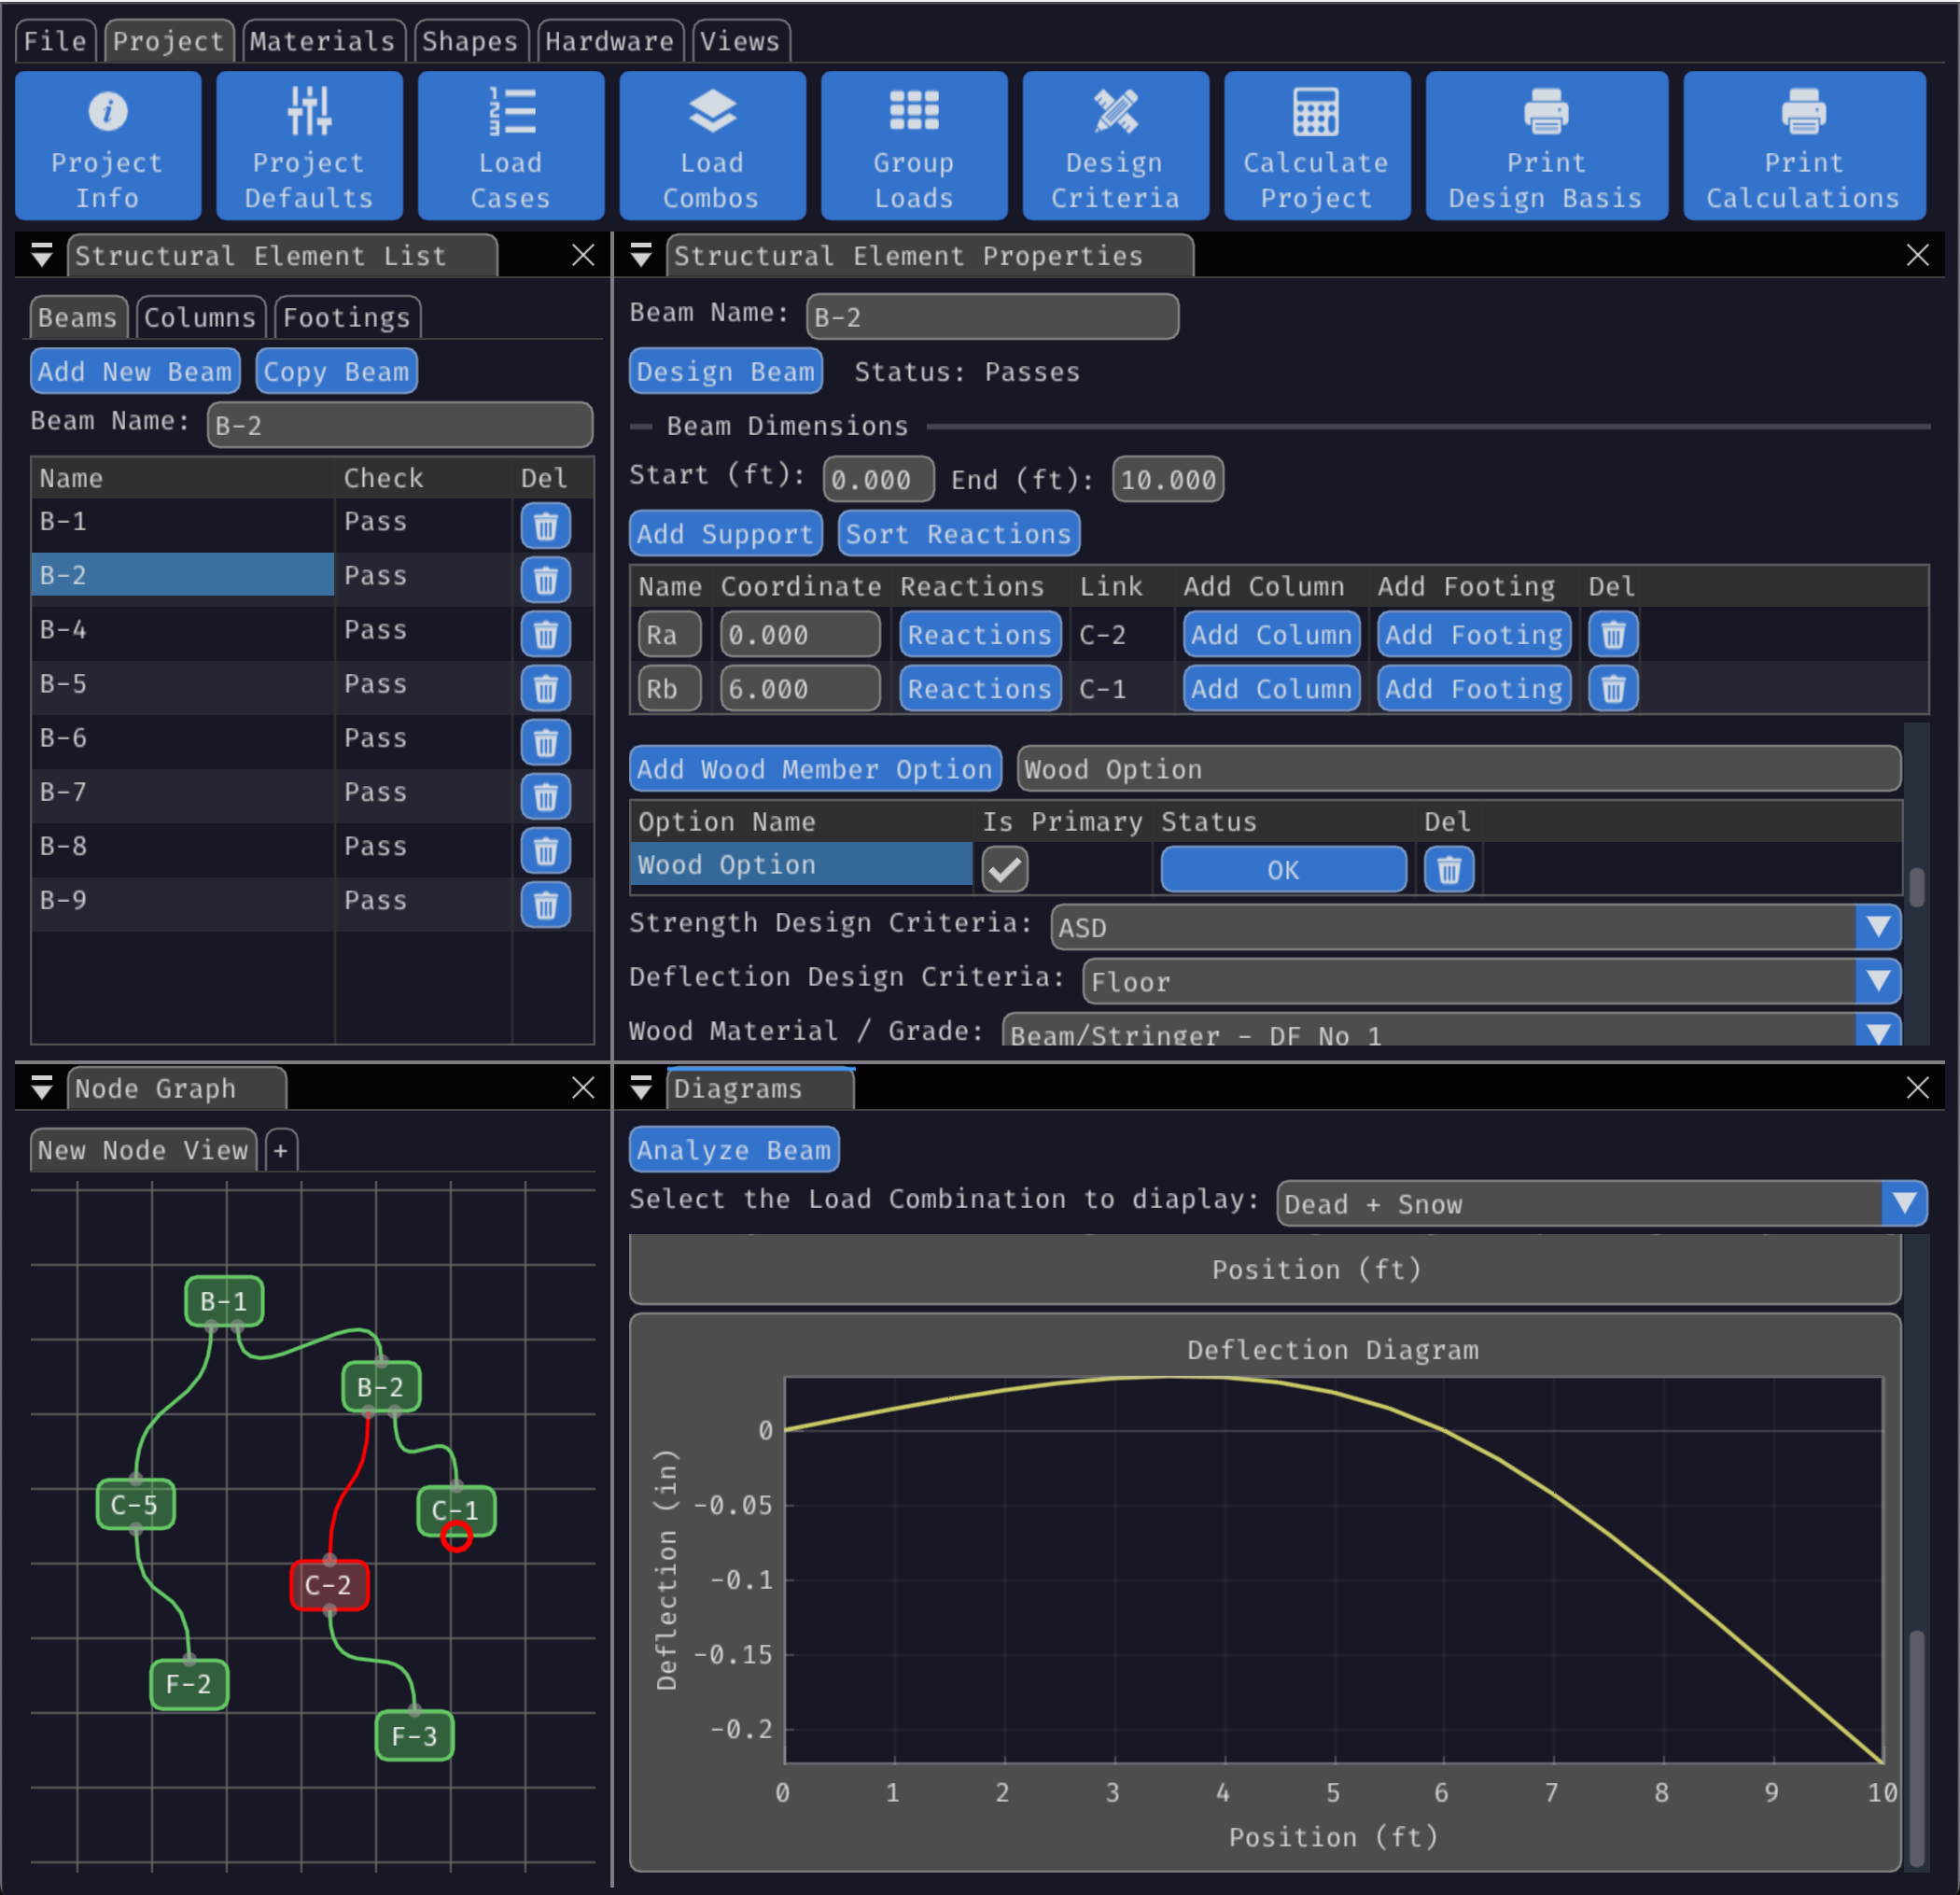
Task: Toggle Is Primary checkbox for Wood Option
Action: (1004, 869)
